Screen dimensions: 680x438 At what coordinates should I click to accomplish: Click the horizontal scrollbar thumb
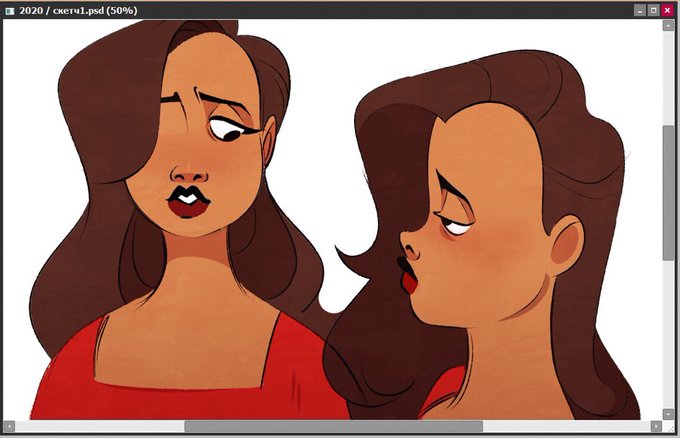333,427
